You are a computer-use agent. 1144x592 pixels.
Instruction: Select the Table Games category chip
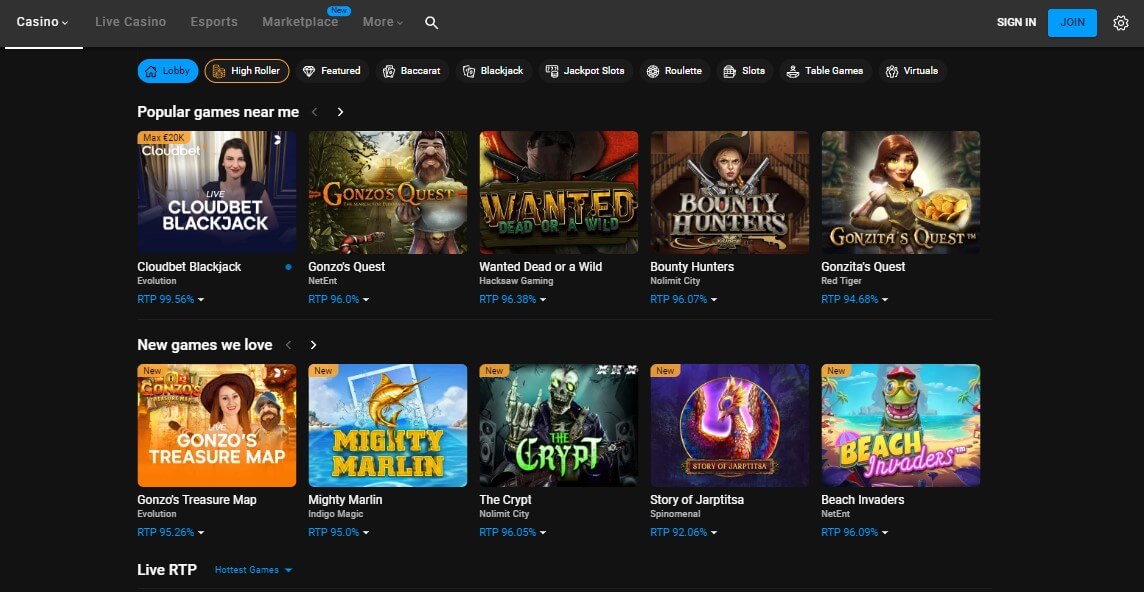point(826,71)
